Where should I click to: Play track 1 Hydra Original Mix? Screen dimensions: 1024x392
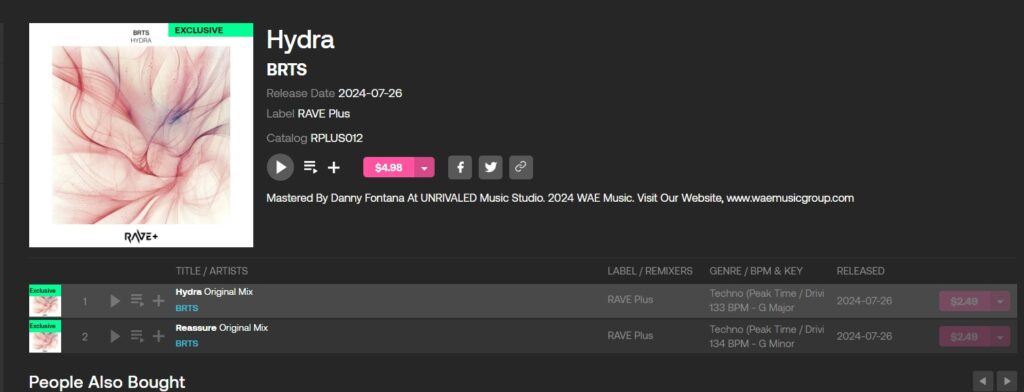(x=115, y=301)
